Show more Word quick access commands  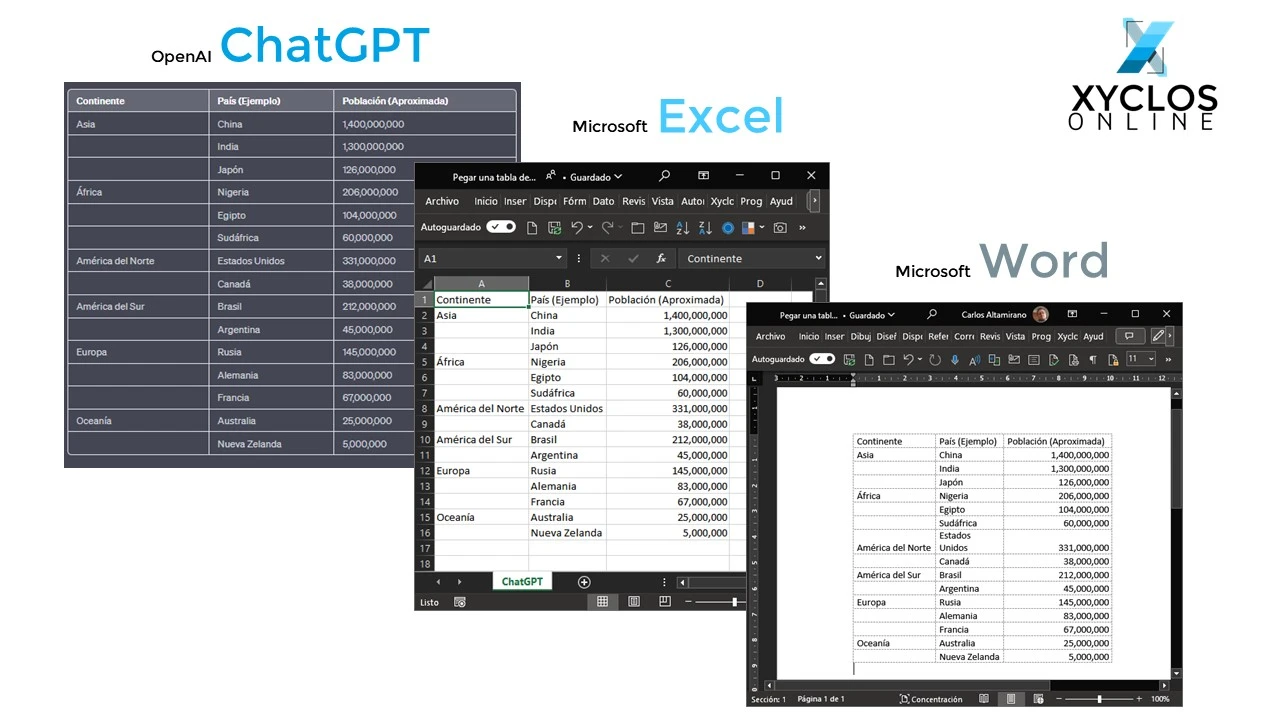[x=1168, y=359]
